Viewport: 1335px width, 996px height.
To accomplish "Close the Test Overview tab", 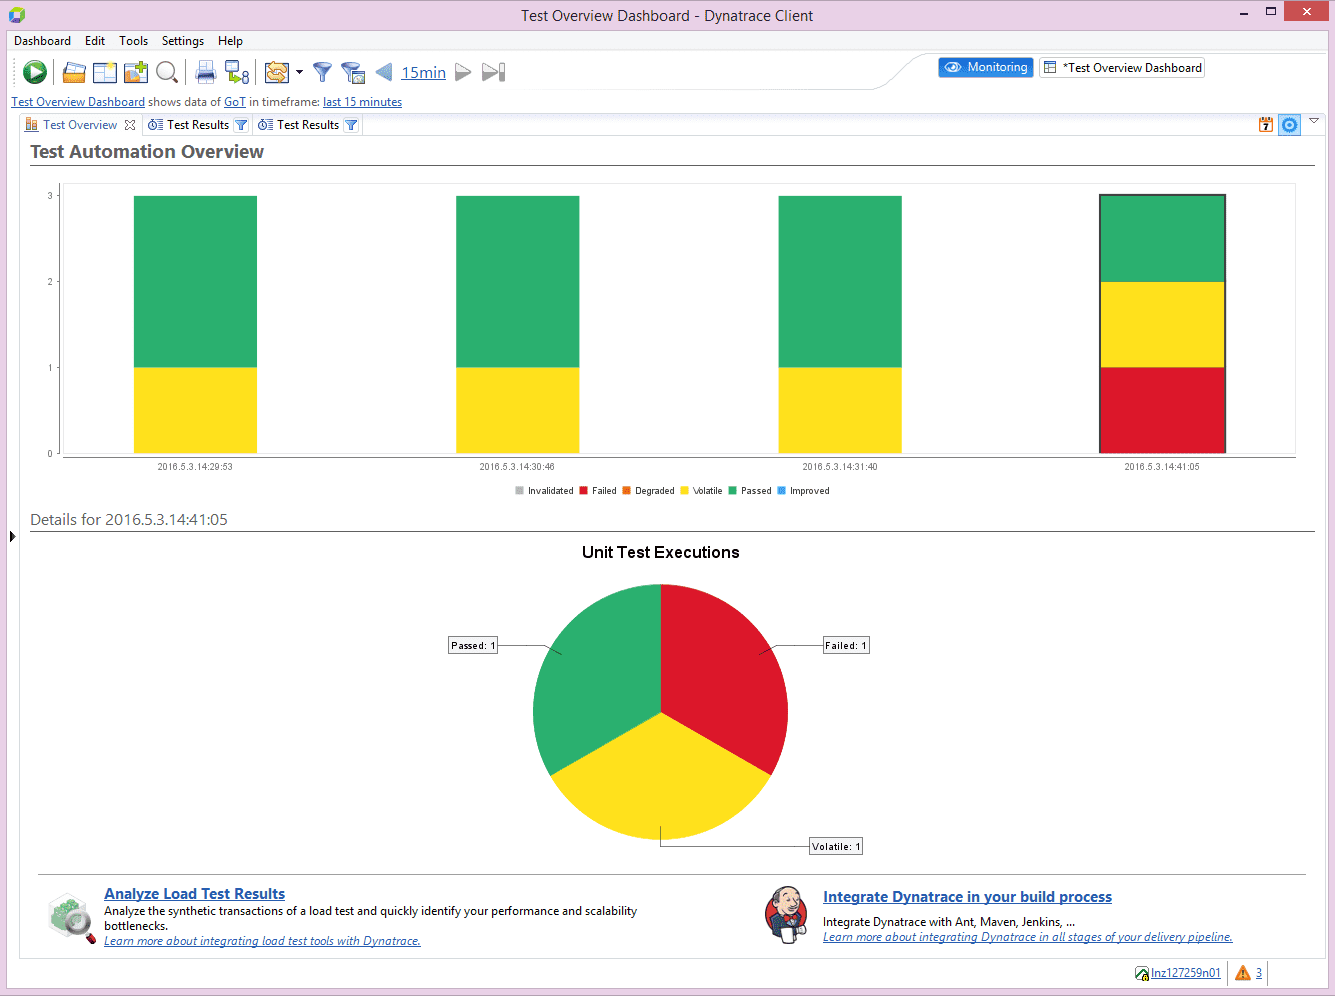I will pyautogui.click(x=130, y=125).
